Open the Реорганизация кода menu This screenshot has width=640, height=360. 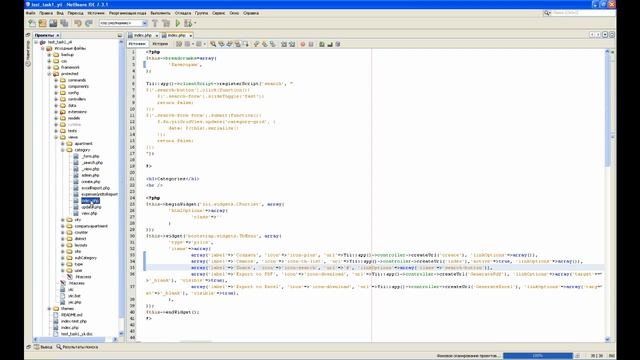click(127, 13)
